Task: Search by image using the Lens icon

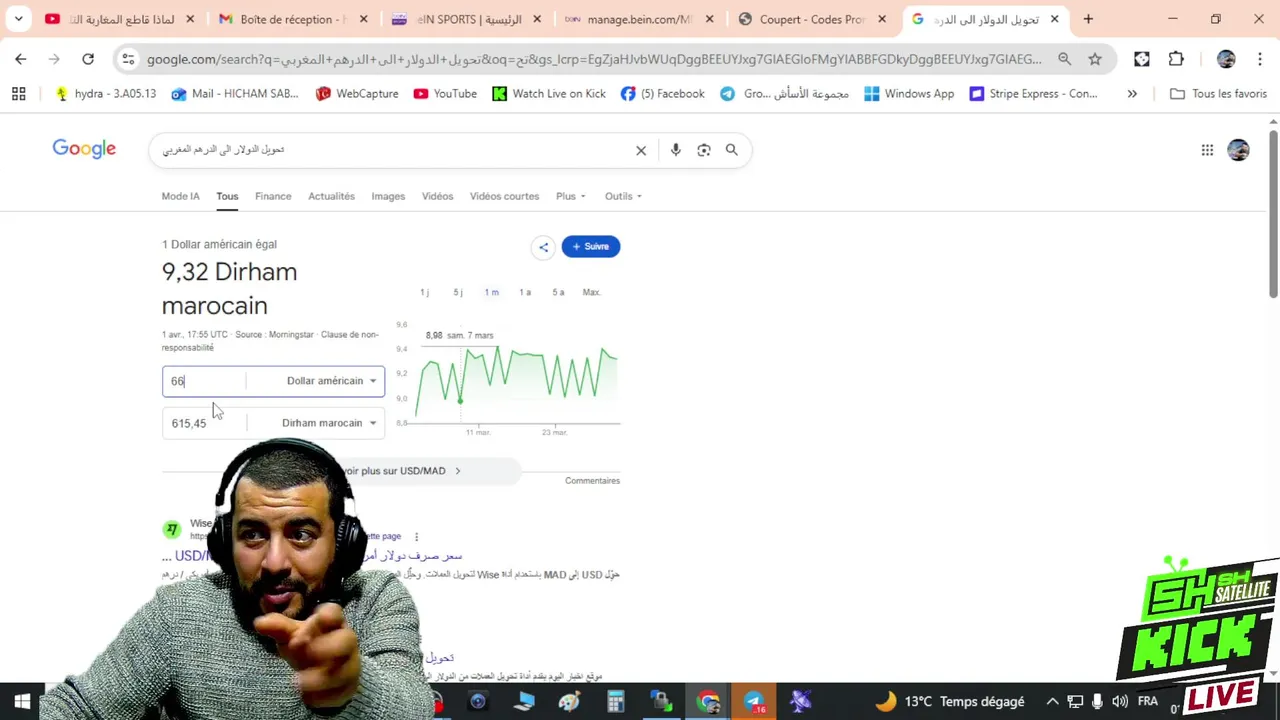Action: click(x=704, y=150)
